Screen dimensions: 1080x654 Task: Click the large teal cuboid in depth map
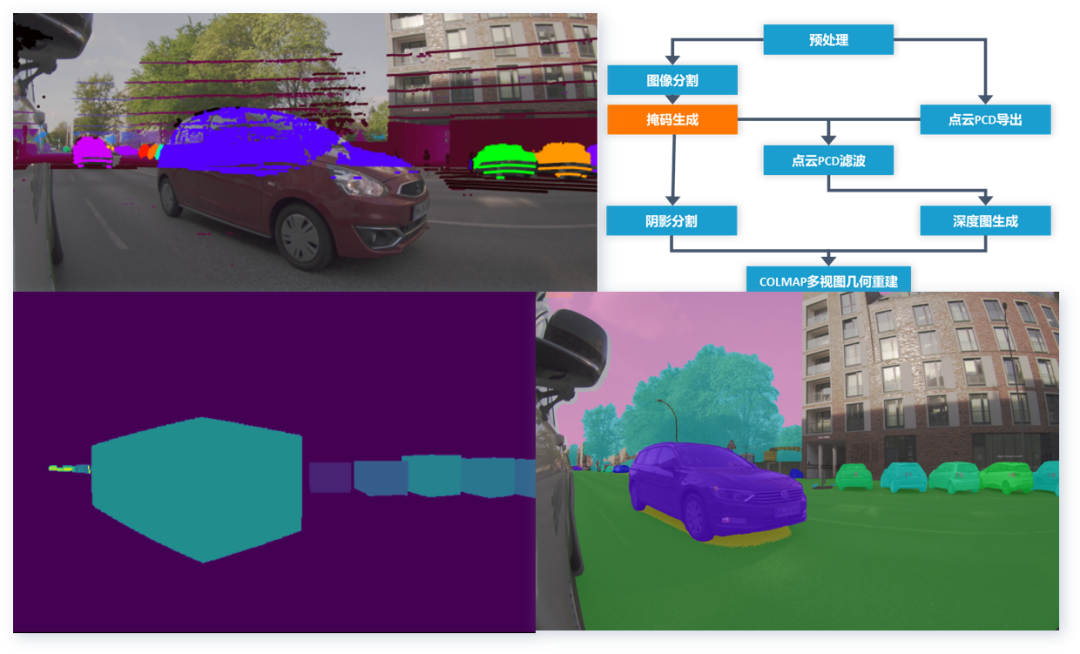[197, 489]
